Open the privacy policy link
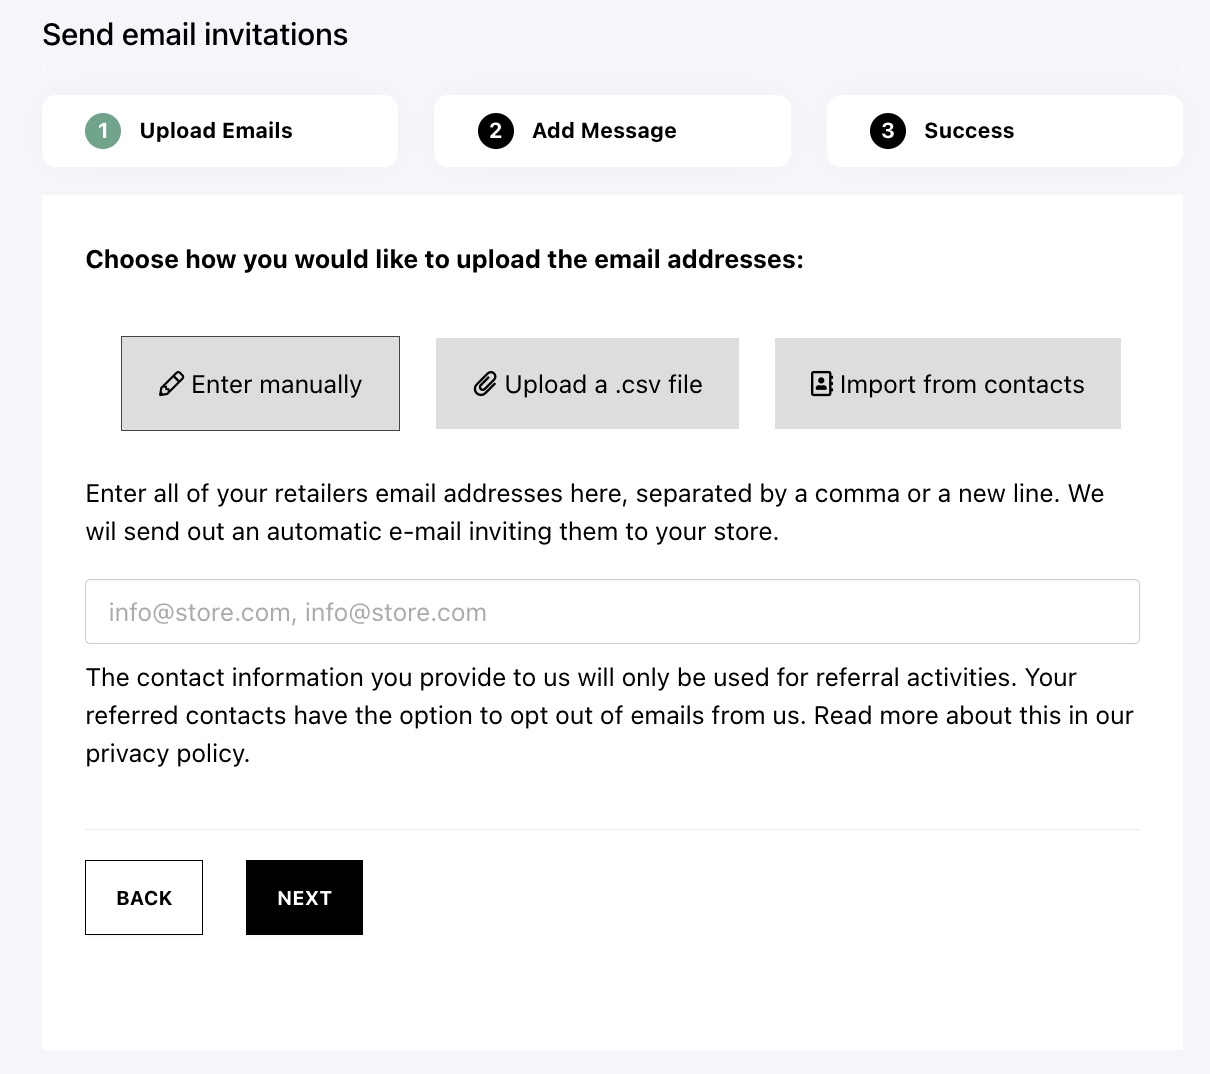This screenshot has width=1210, height=1074. click(x=167, y=753)
